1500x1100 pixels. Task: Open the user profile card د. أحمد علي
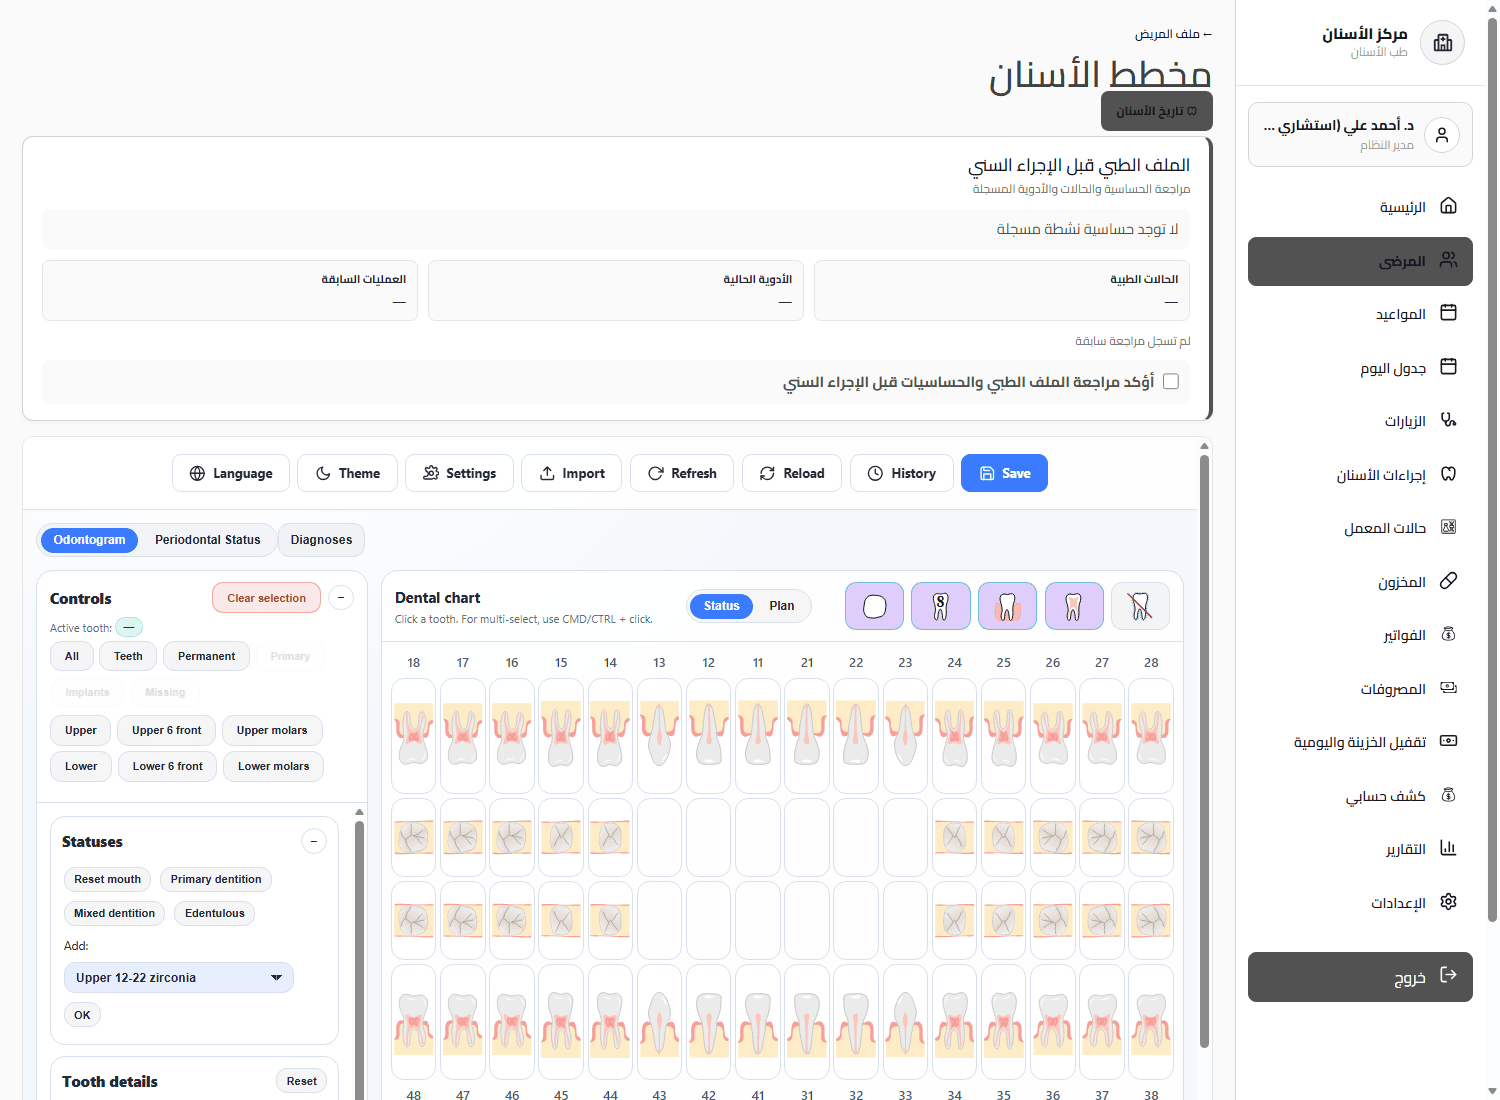[x=1360, y=135]
